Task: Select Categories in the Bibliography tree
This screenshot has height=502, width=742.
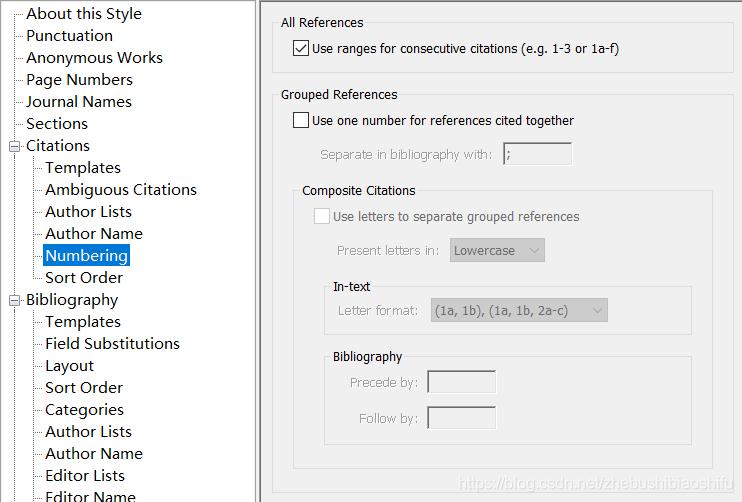Action: click(84, 410)
